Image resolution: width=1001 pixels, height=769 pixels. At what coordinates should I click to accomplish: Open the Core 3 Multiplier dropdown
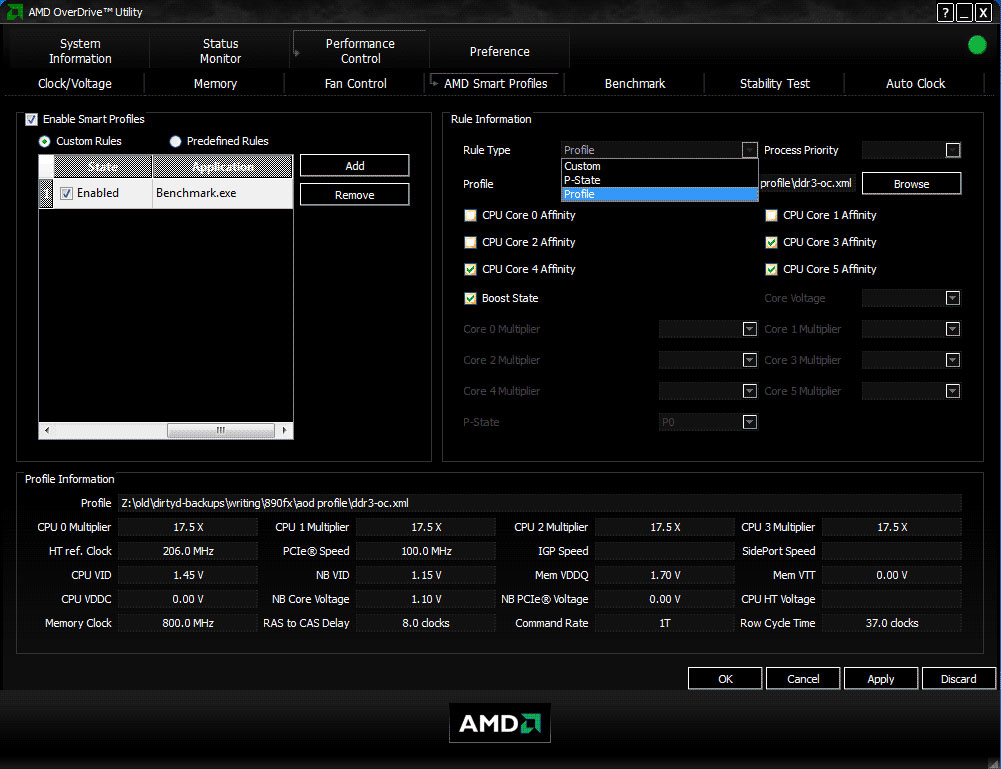click(x=952, y=360)
